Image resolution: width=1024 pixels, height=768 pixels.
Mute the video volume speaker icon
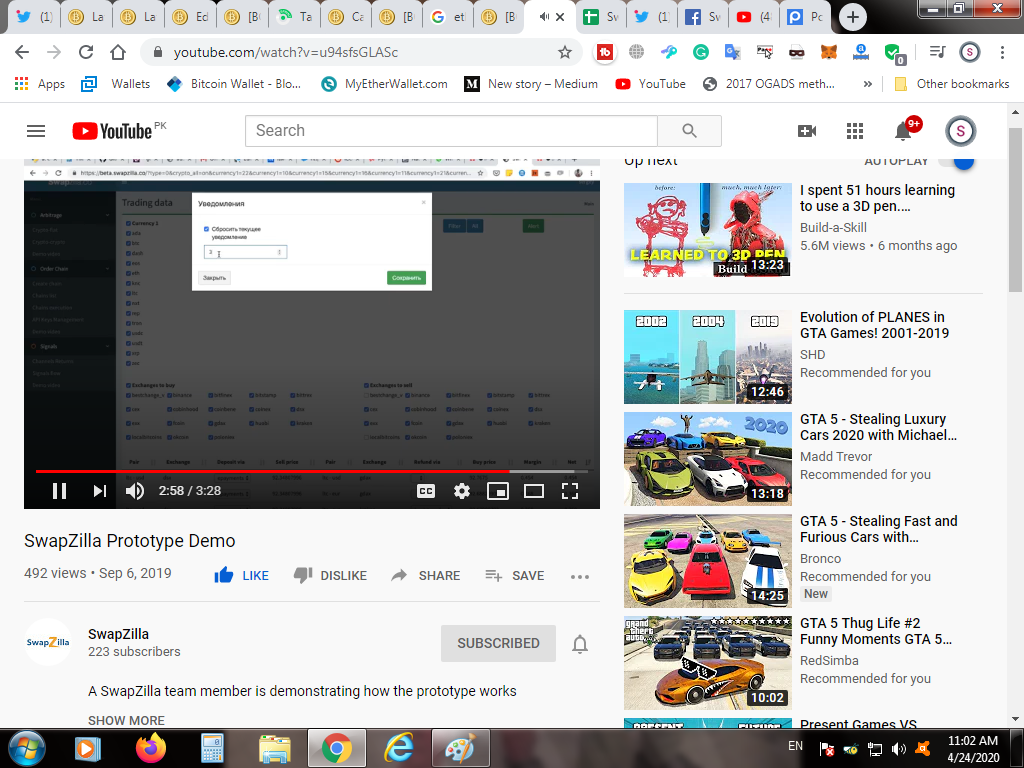[135, 490]
